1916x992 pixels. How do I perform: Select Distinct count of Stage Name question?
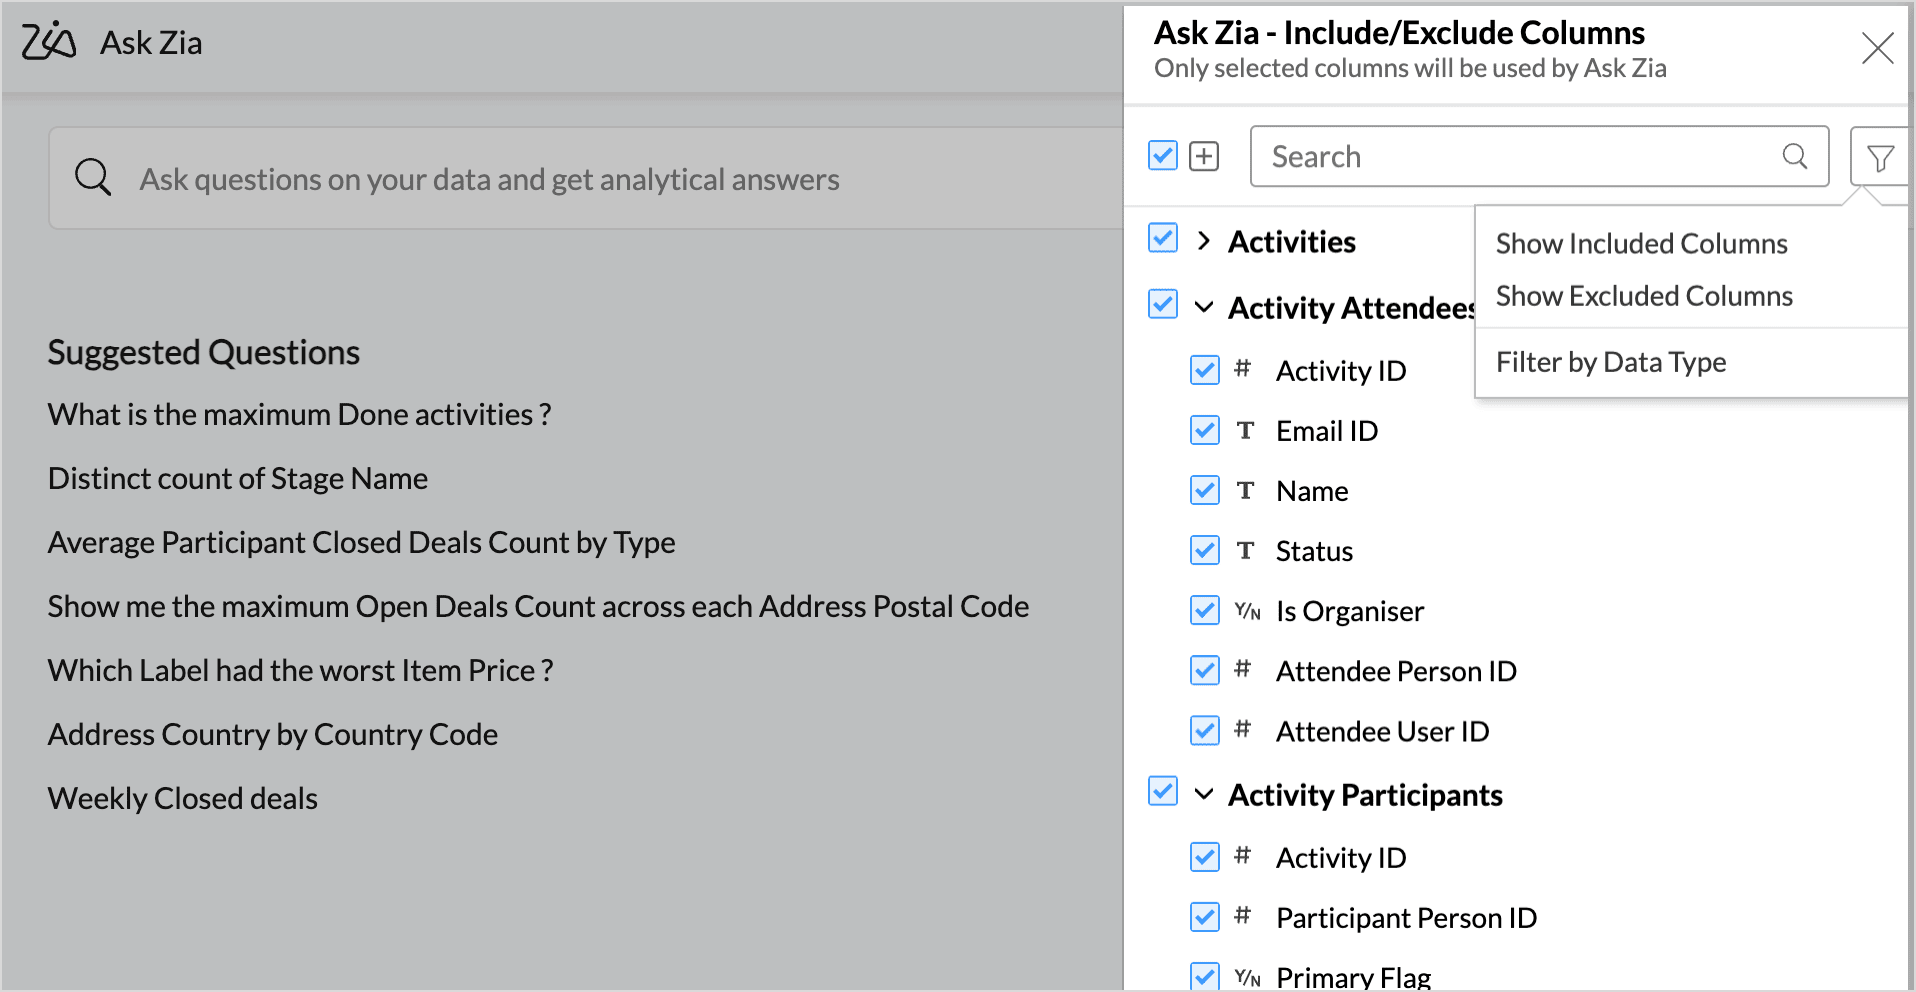(x=238, y=478)
